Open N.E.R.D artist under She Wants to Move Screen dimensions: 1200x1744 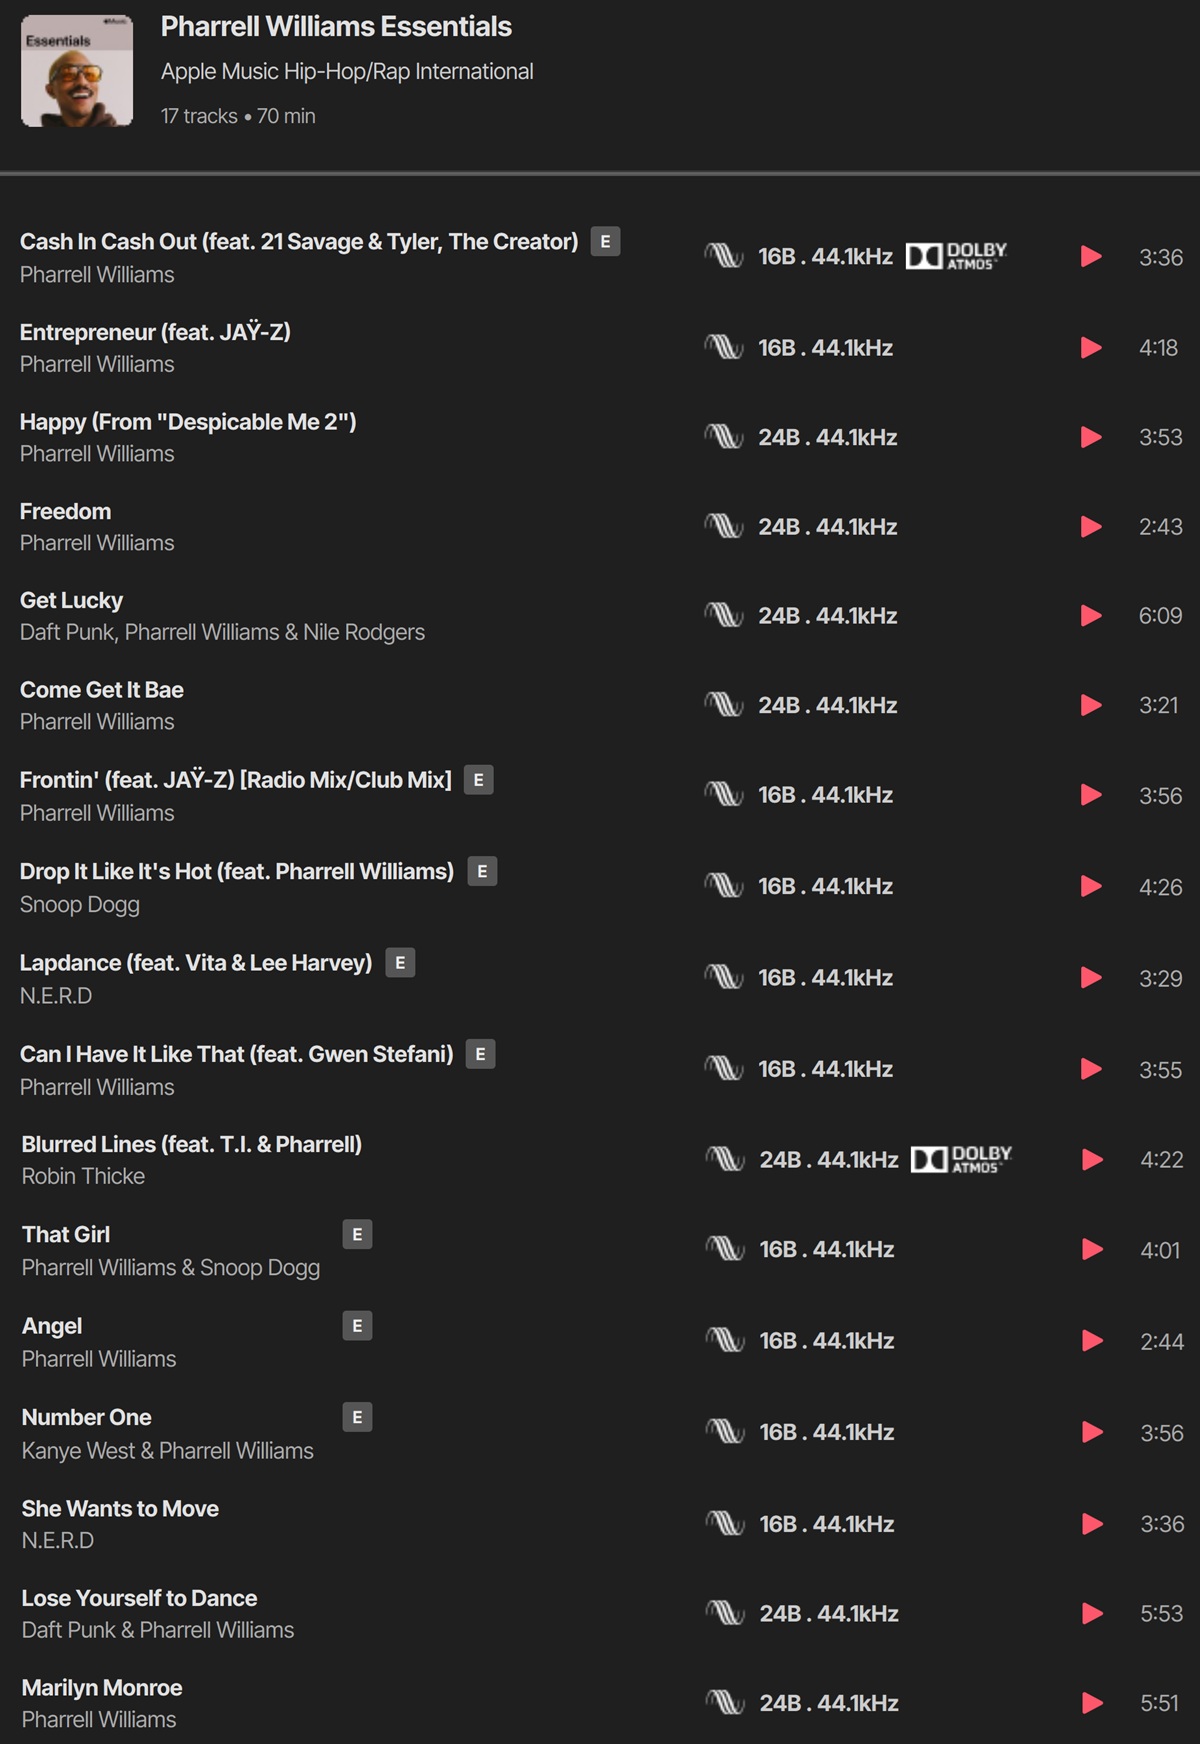tap(58, 1540)
